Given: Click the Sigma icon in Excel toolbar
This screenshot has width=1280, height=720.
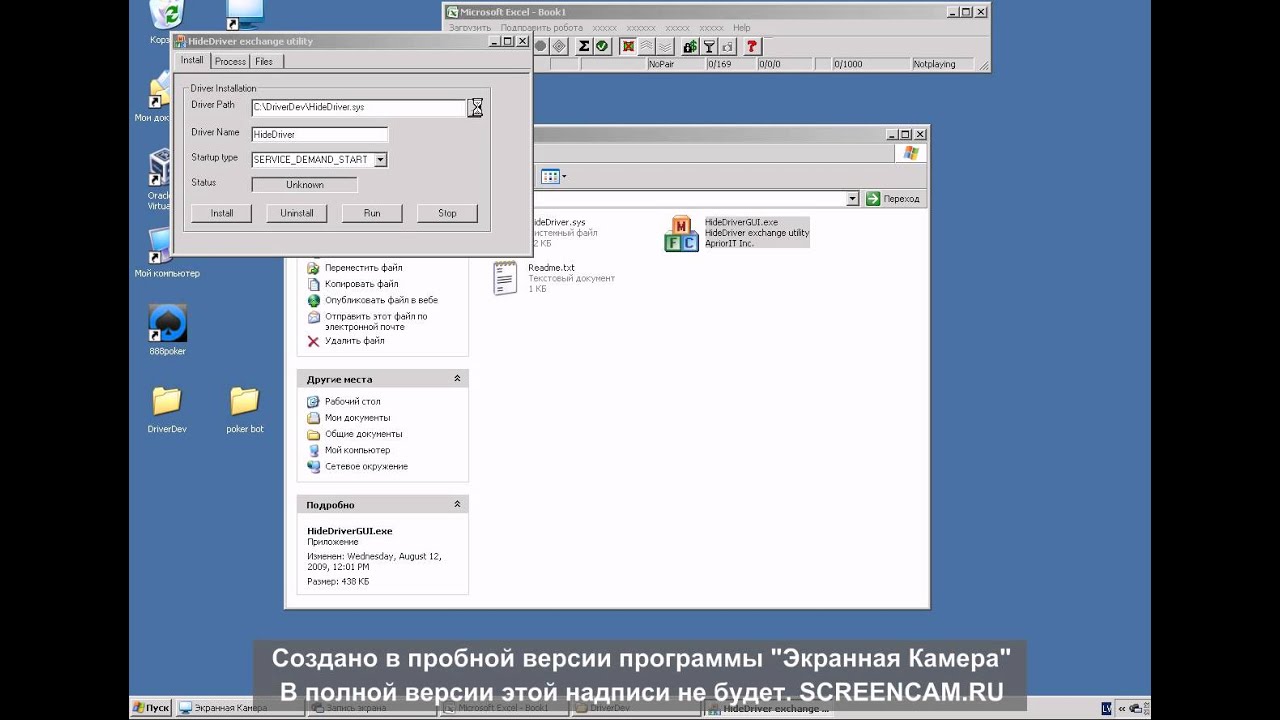Looking at the screenshot, I should point(584,46).
